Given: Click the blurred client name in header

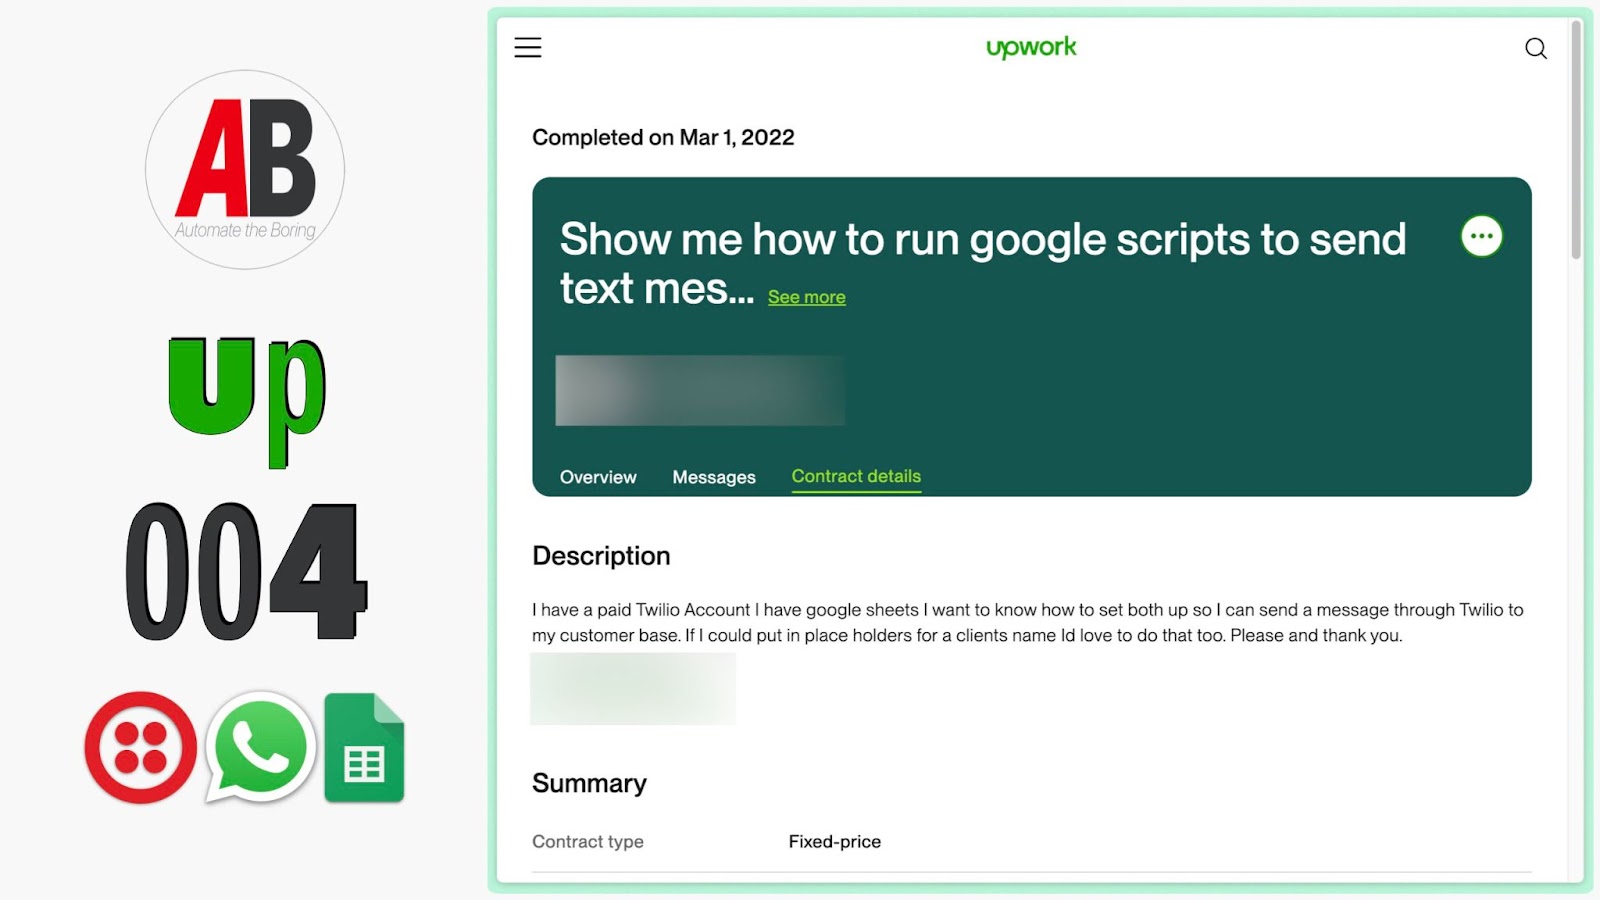Looking at the screenshot, I should [x=700, y=390].
